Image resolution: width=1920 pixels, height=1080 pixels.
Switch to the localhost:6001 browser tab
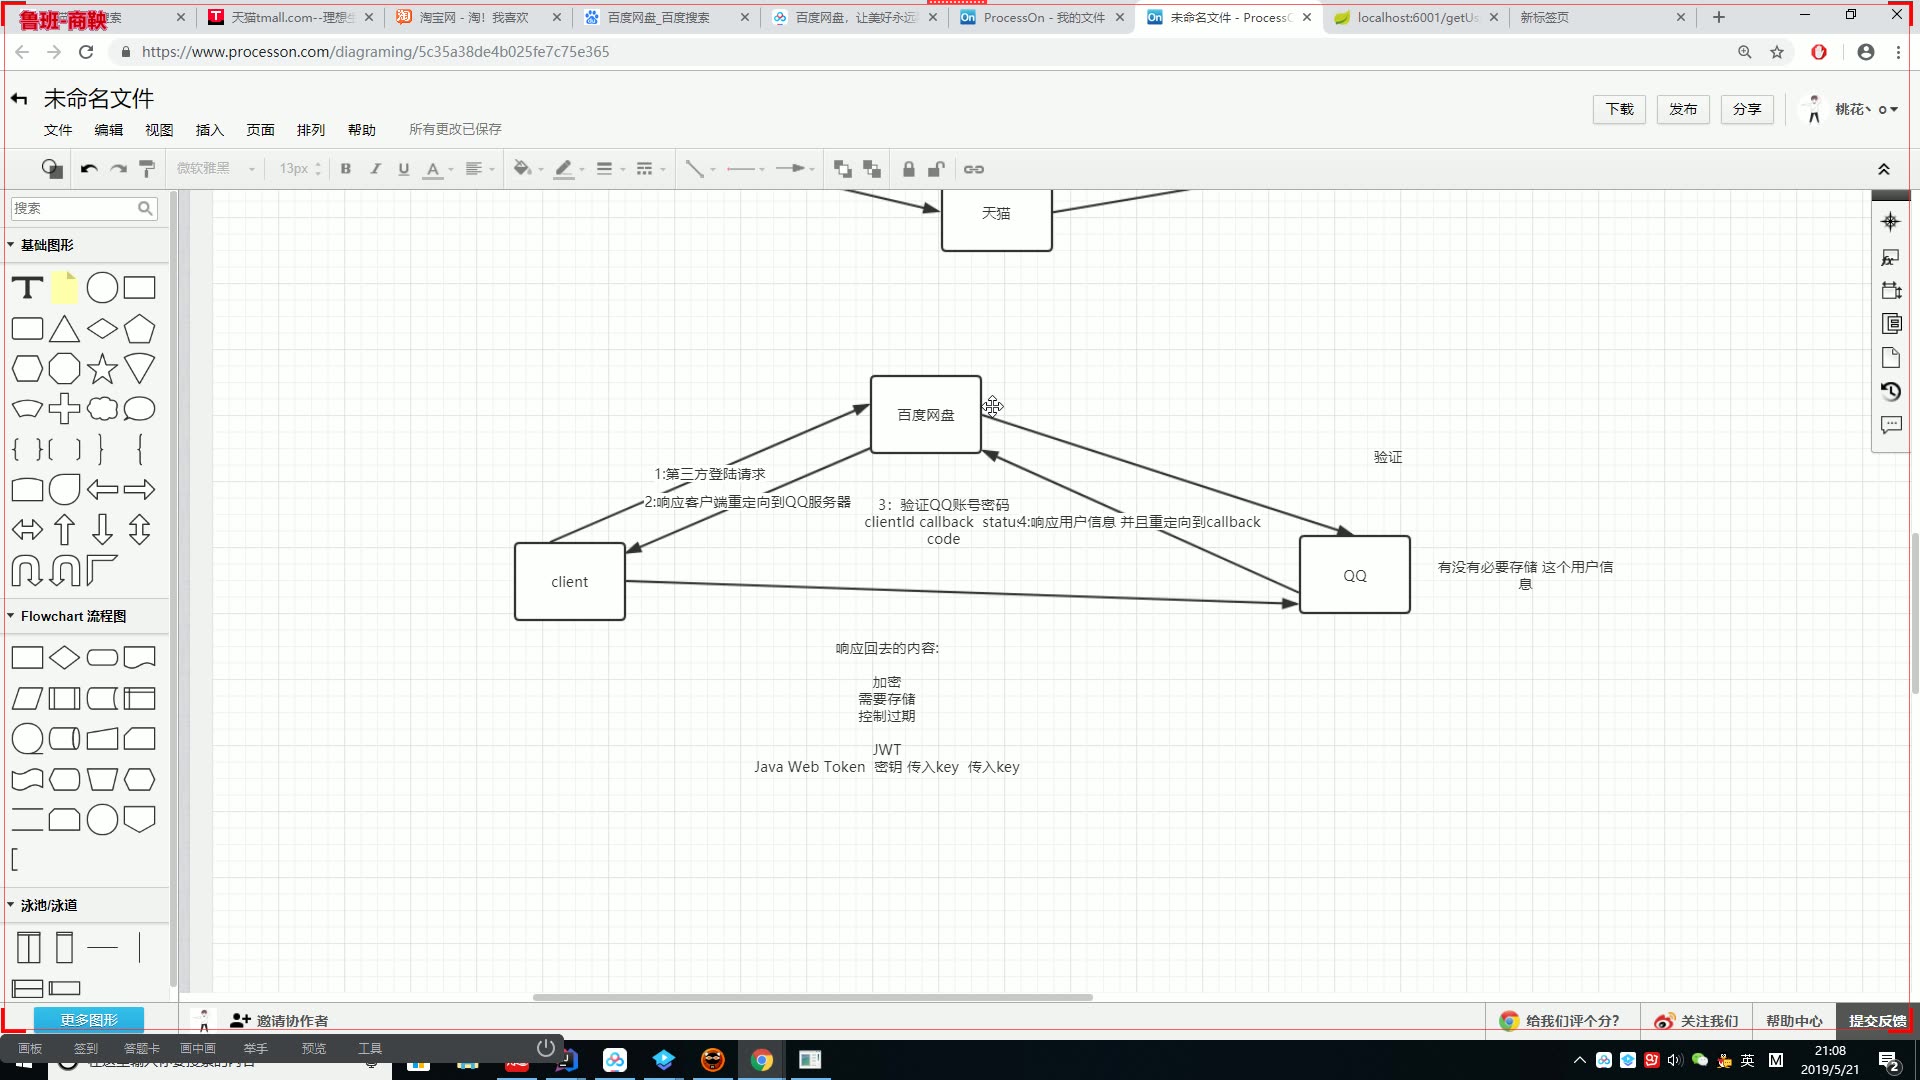click(x=1417, y=17)
